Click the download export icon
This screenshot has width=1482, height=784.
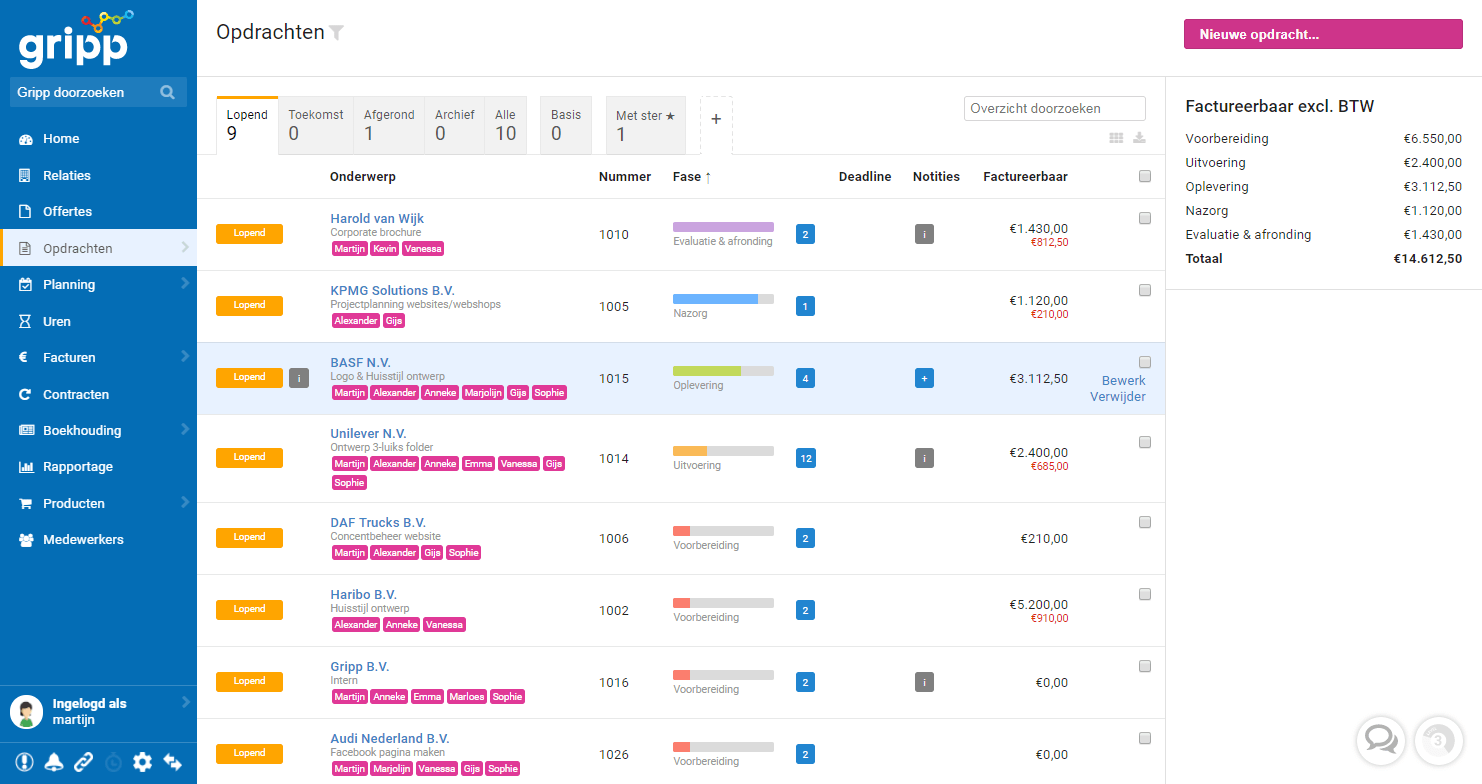point(1139,138)
